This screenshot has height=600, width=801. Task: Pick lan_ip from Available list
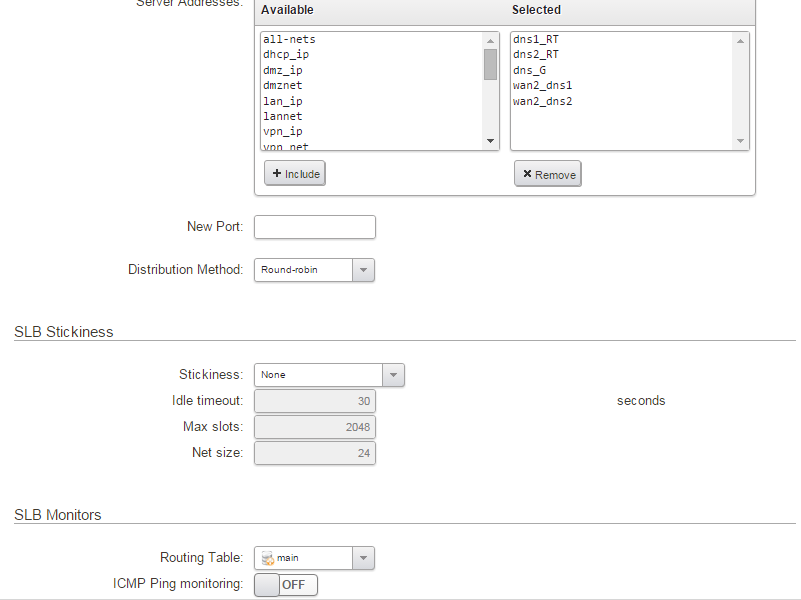282,101
